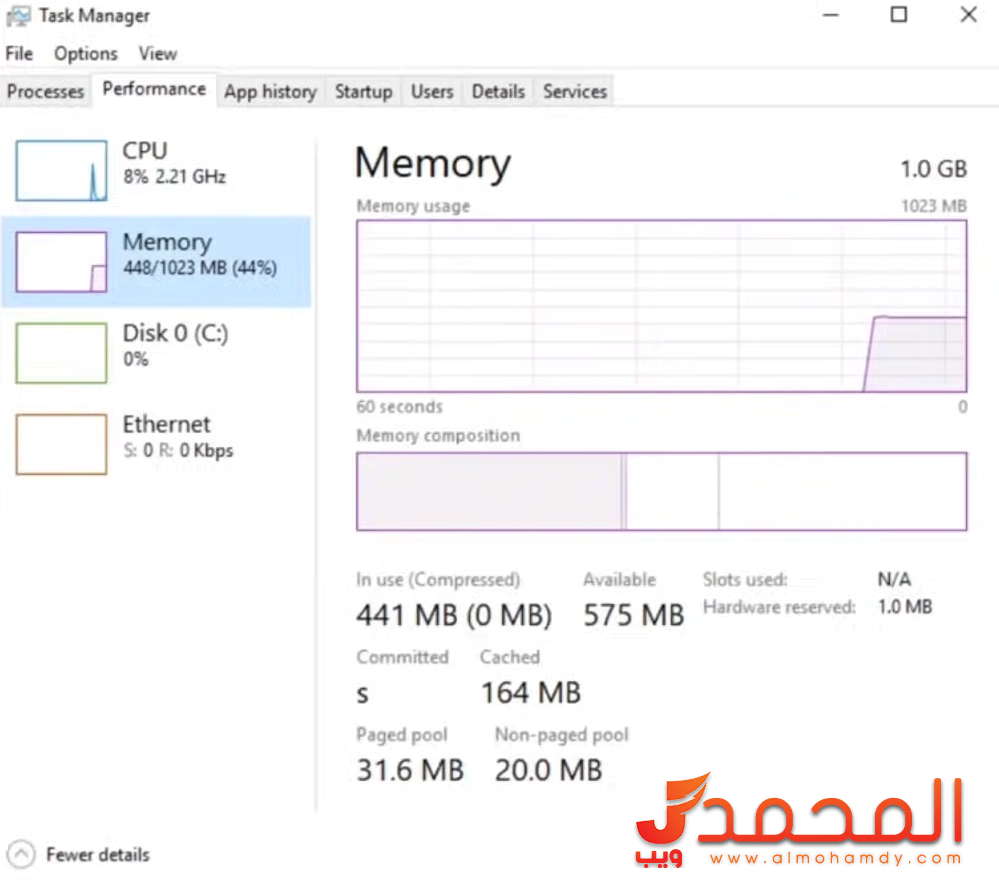Switch to the App history tab

[x=270, y=92]
